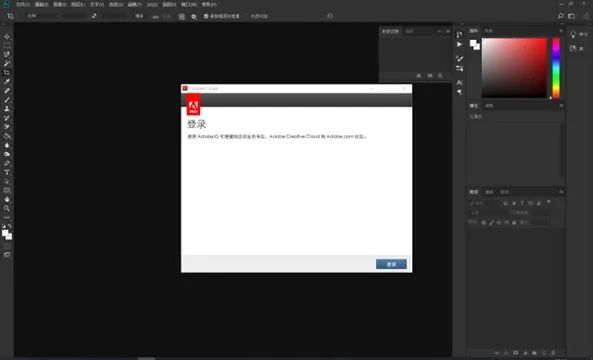The width and height of the screenshot is (593, 360).
Task: Switch to the 通道 (Channels) tab
Action: (x=489, y=192)
